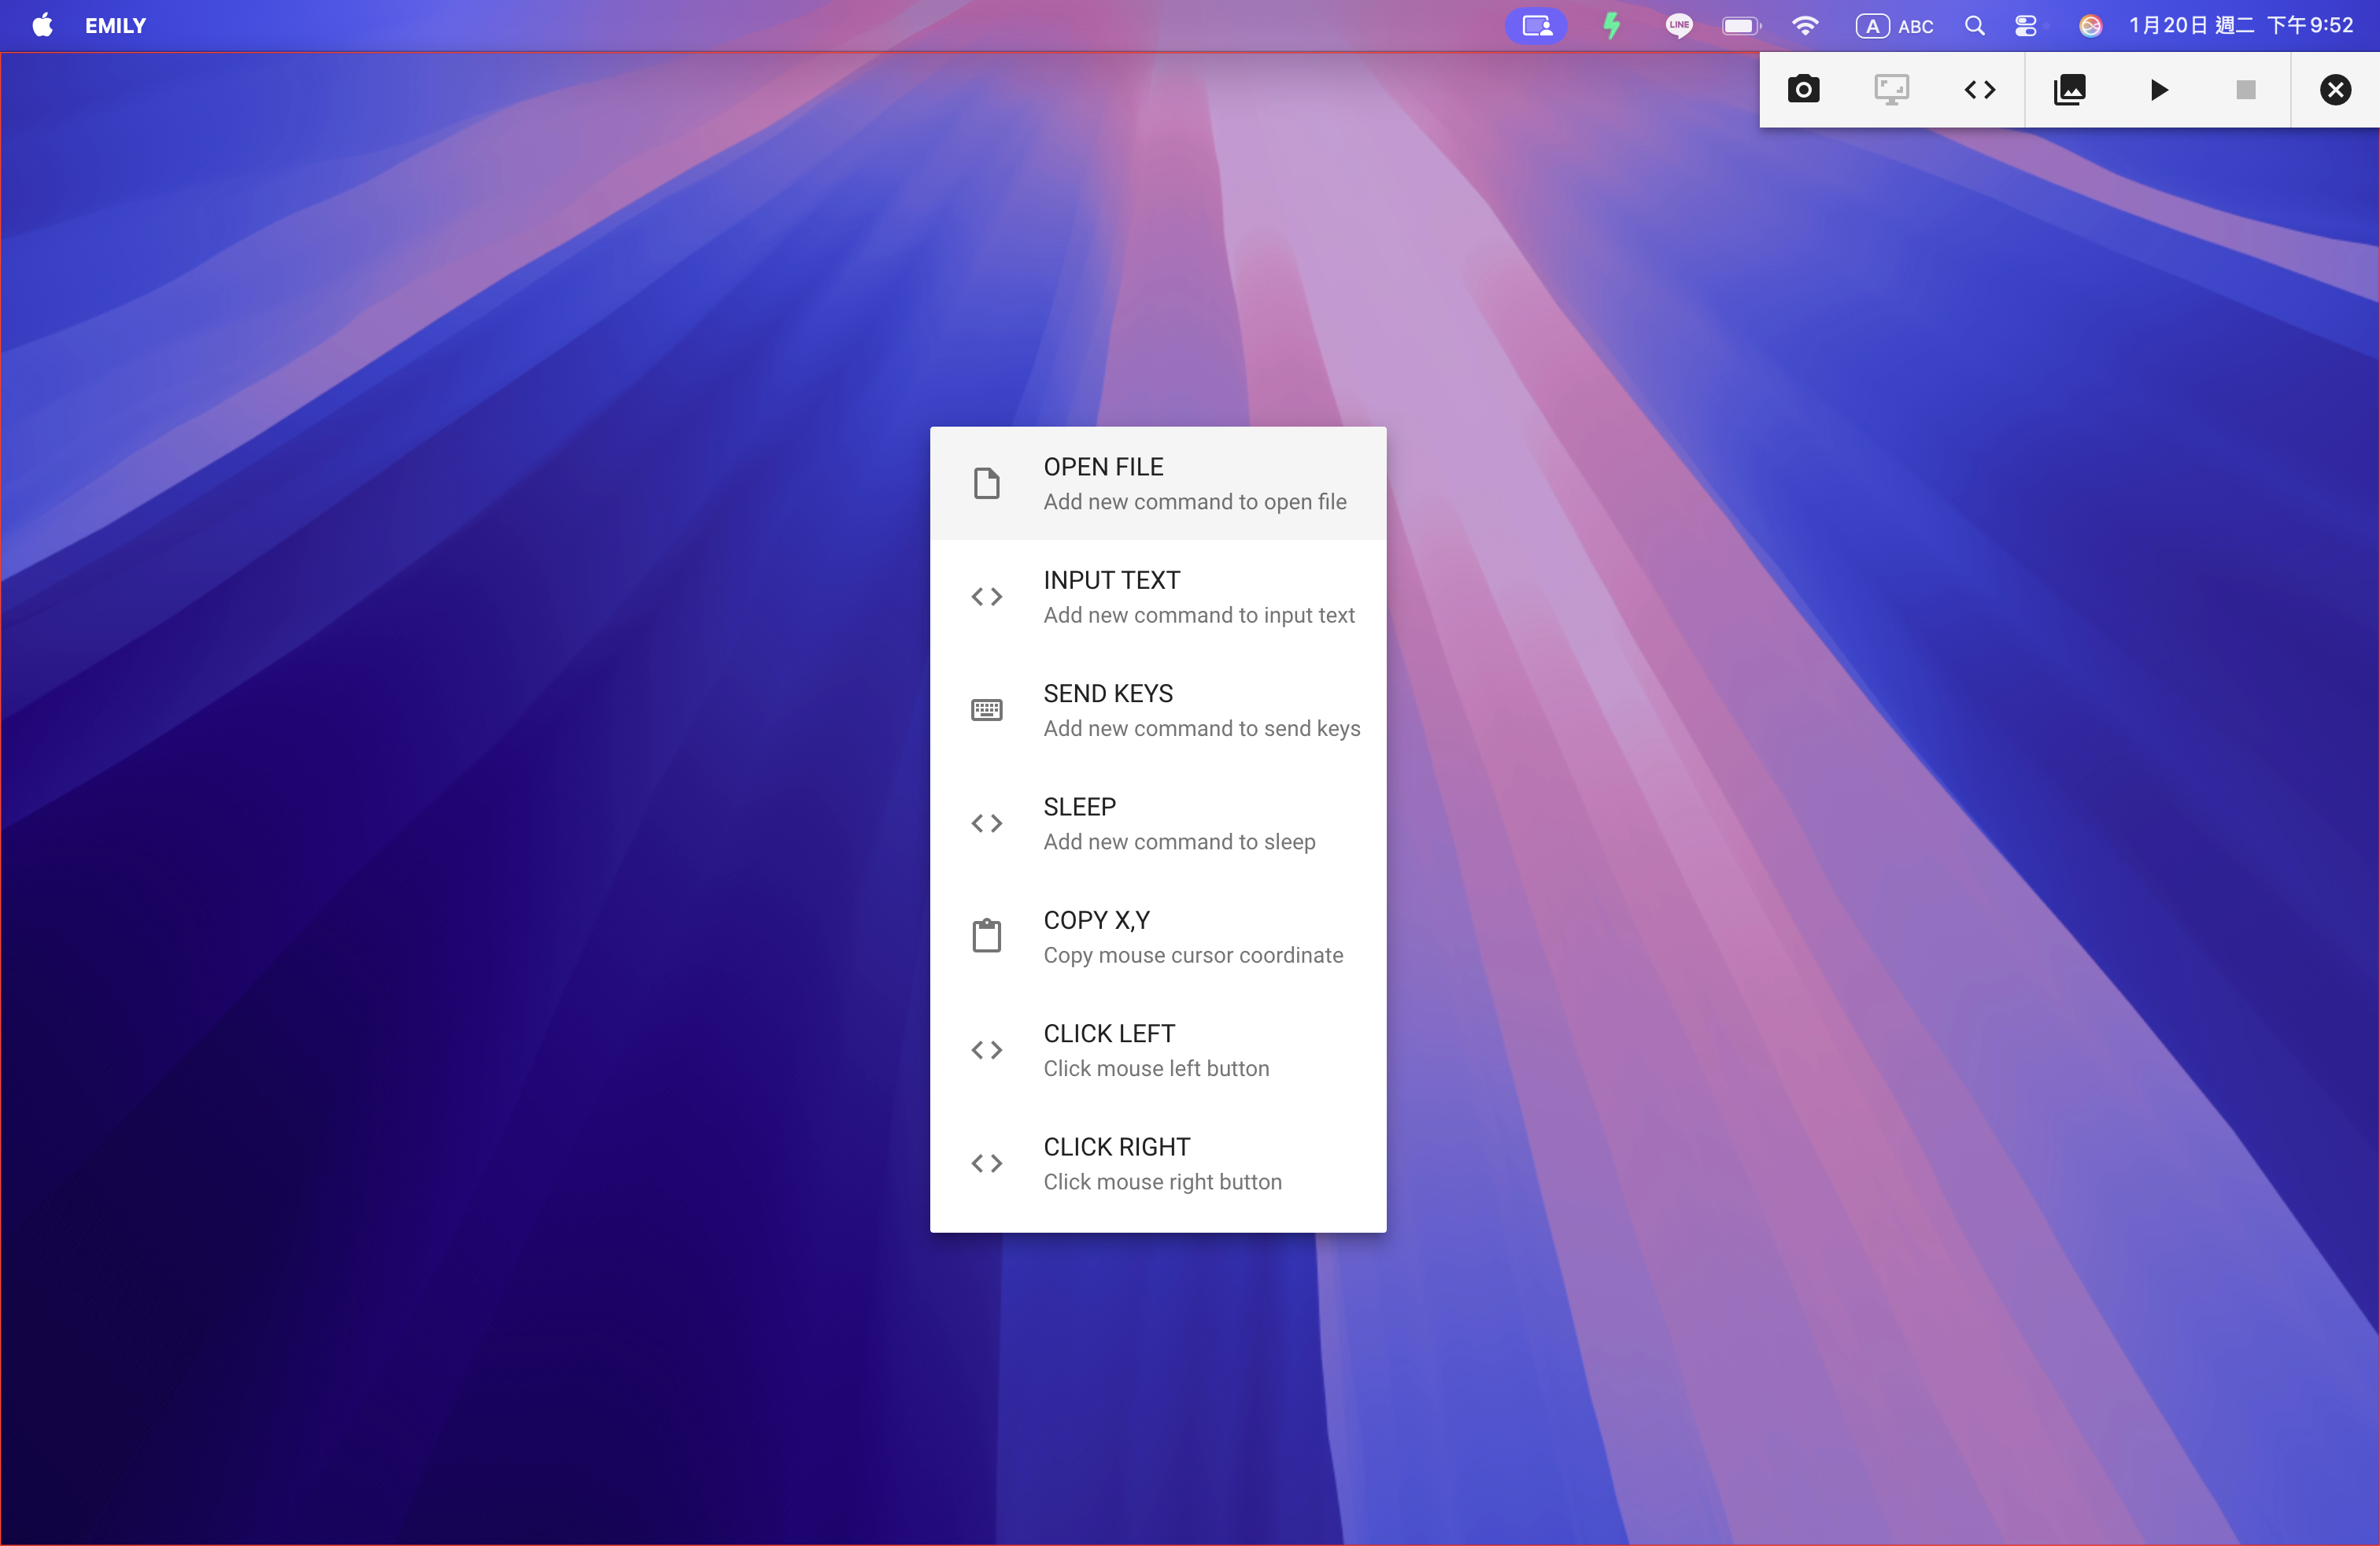2380x1546 pixels.
Task: Choose INPUT TEXT command option
Action: (1157, 597)
